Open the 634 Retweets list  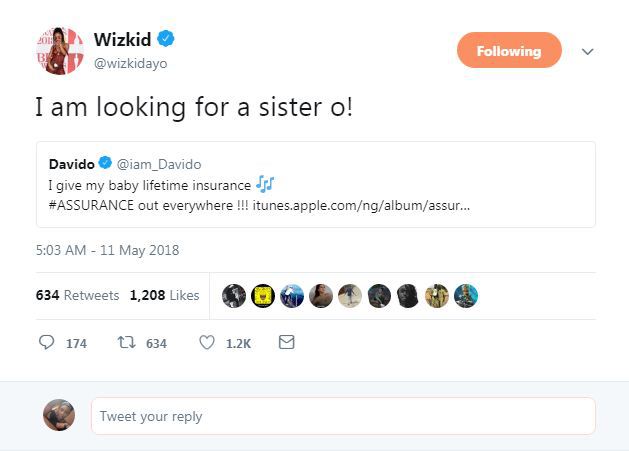(77, 295)
